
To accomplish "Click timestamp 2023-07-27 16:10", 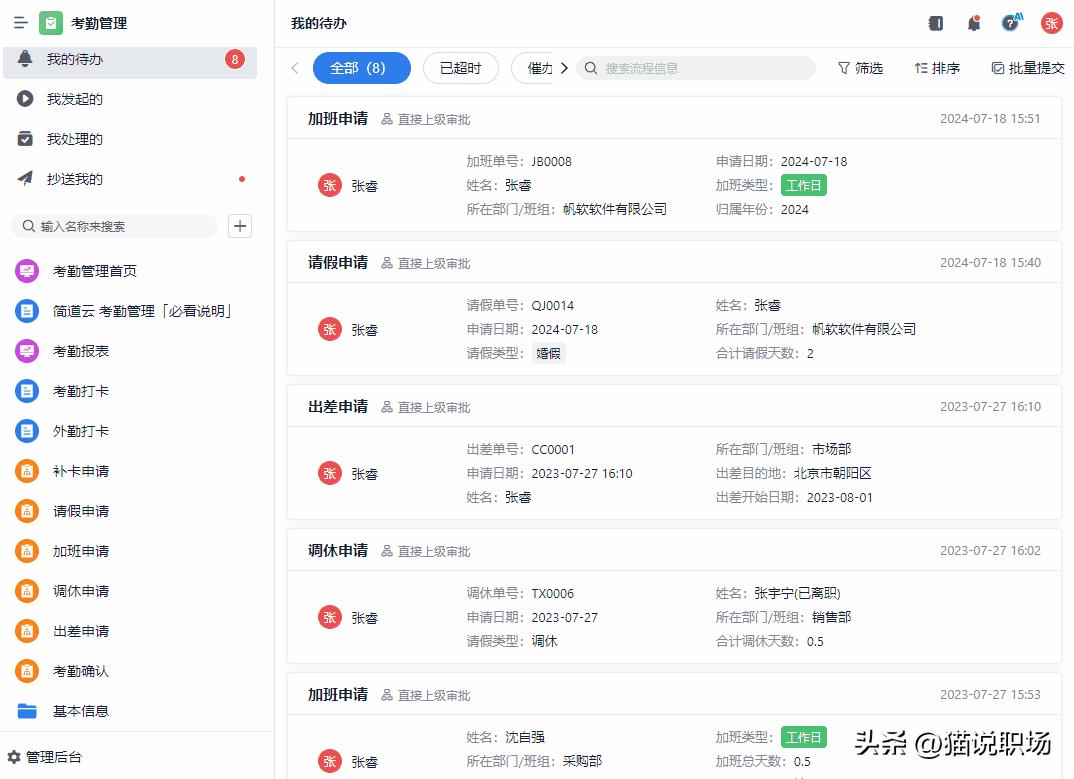I will click(990, 406).
